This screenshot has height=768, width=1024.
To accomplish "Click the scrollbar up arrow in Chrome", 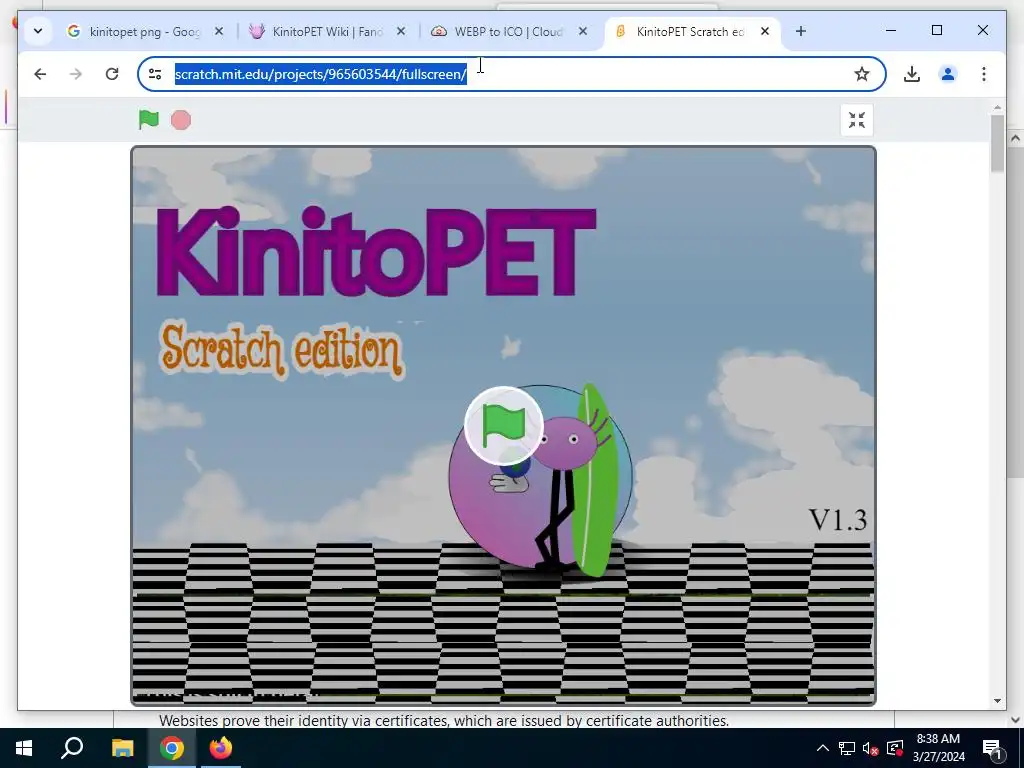I will tap(997, 107).
